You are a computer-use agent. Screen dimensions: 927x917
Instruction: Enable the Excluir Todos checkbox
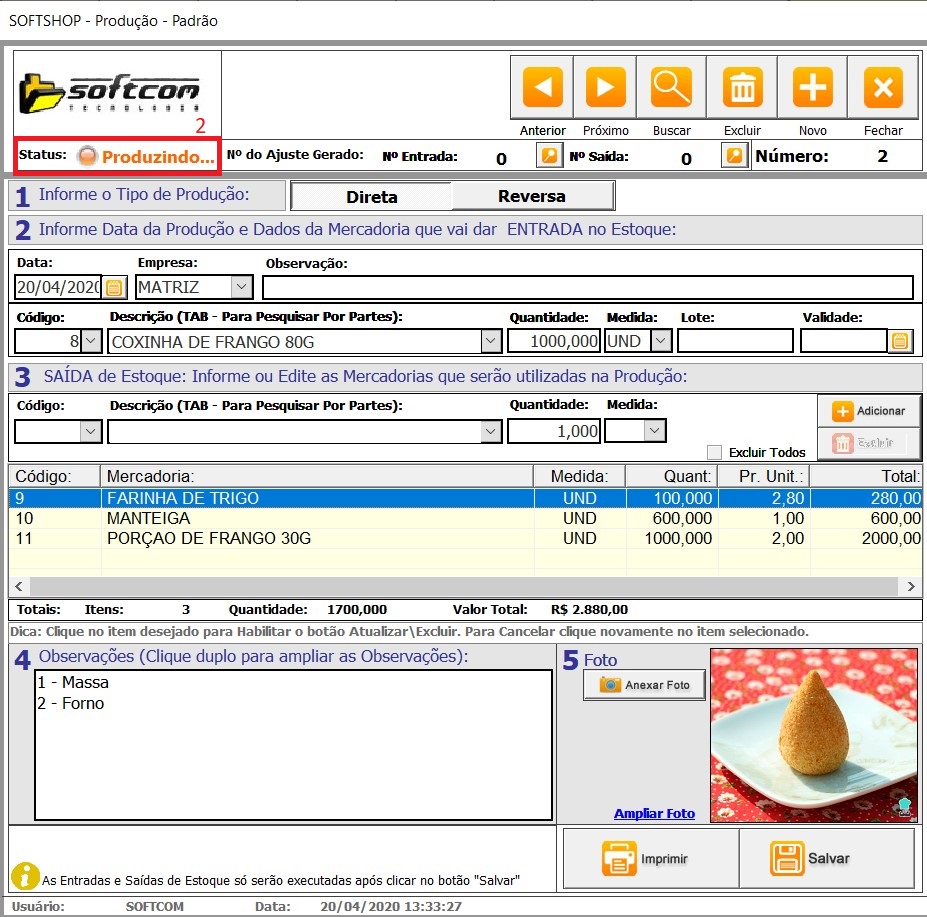pyautogui.click(x=714, y=452)
